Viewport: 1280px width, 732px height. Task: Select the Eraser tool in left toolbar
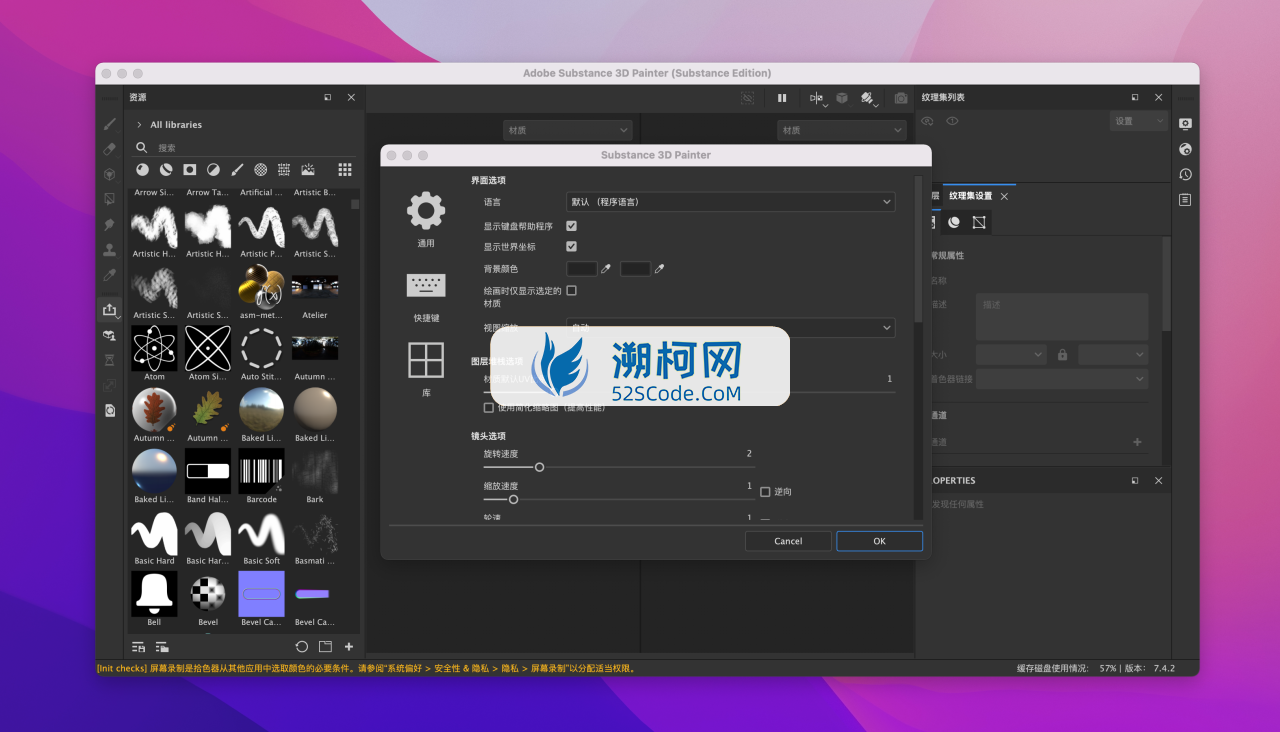pyautogui.click(x=110, y=149)
